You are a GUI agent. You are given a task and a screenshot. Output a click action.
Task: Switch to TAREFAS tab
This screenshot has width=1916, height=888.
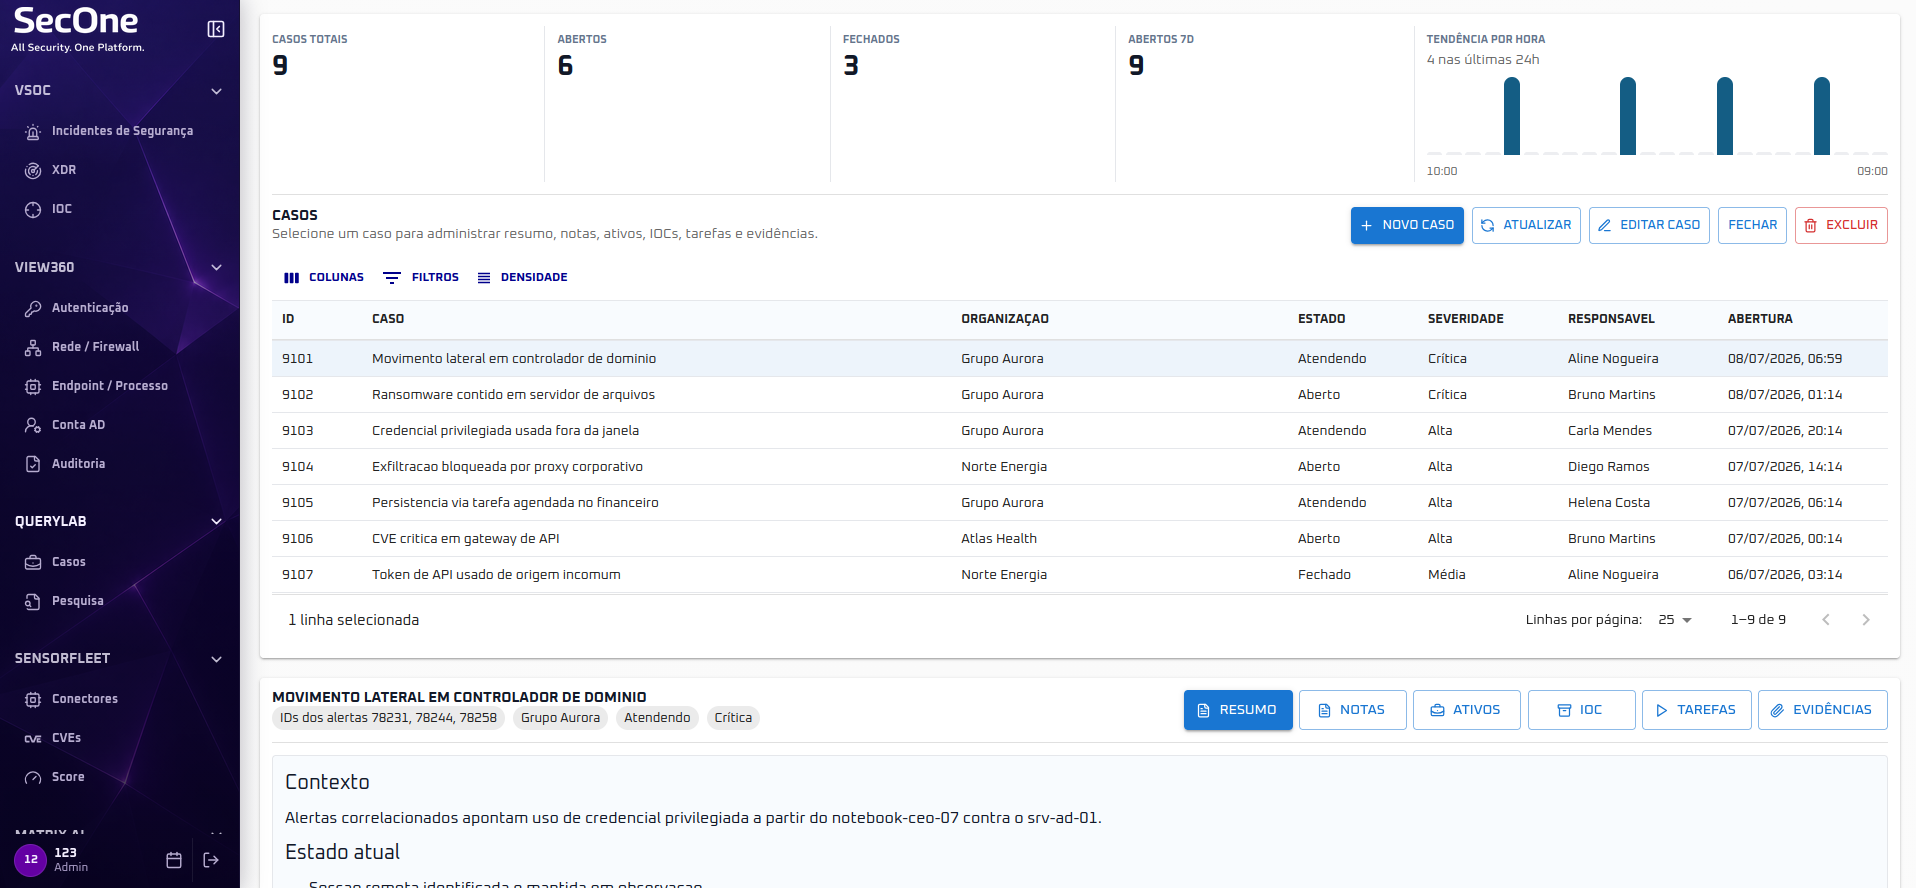click(1696, 710)
